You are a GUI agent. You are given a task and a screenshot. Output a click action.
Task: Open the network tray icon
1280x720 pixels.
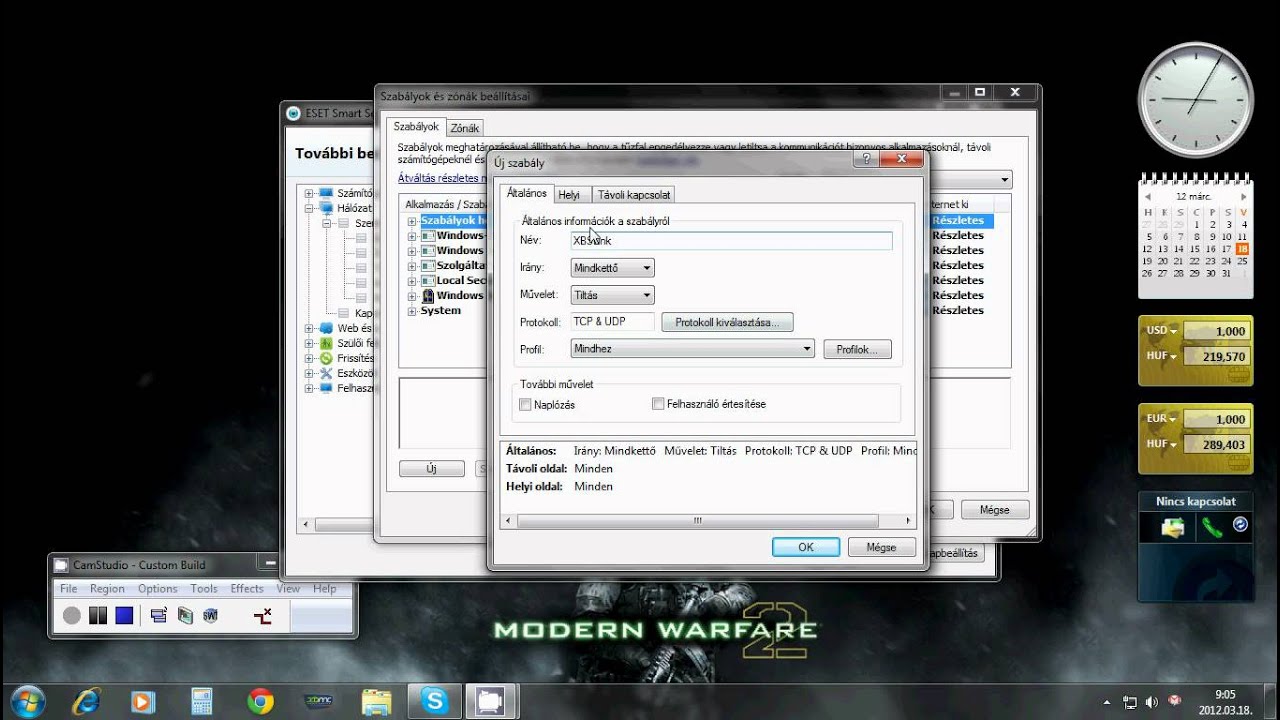point(1130,701)
